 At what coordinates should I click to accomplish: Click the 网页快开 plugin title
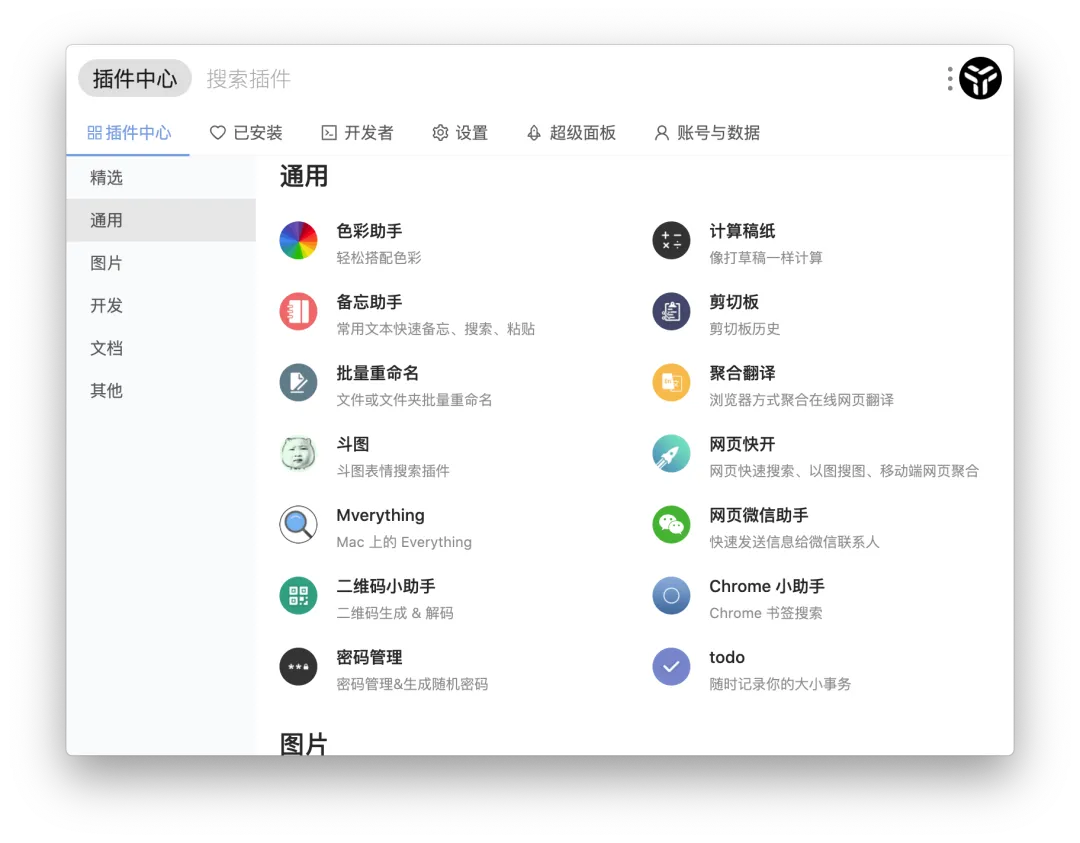742,444
